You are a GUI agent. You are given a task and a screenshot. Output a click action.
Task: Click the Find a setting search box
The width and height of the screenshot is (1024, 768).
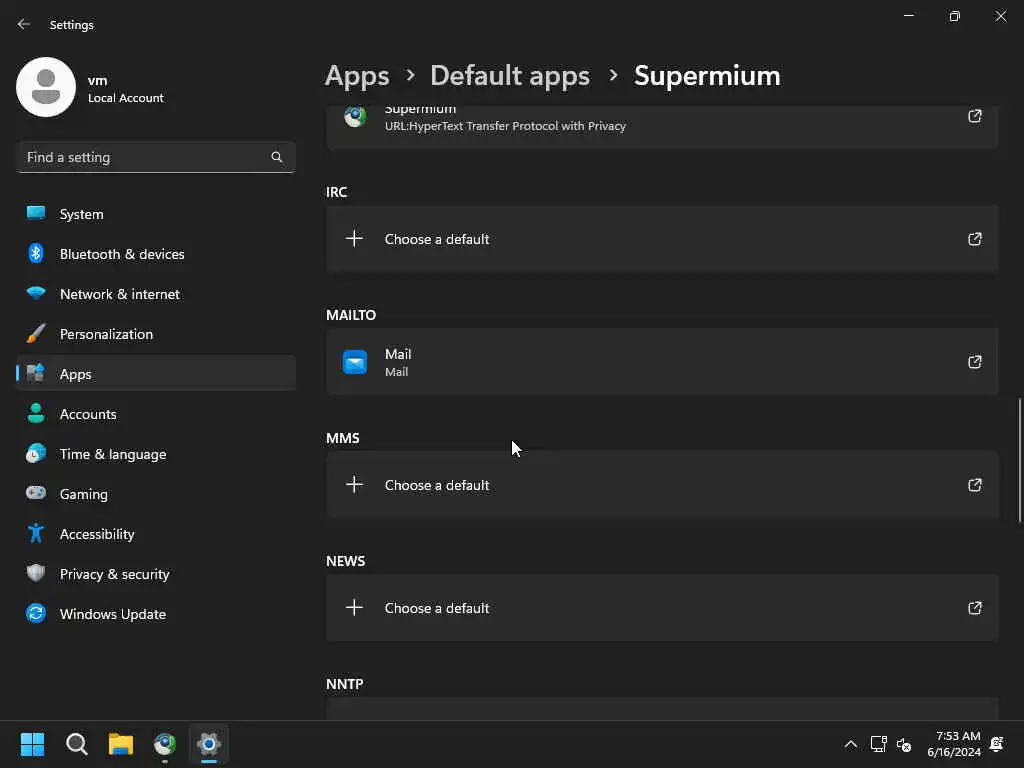145,157
